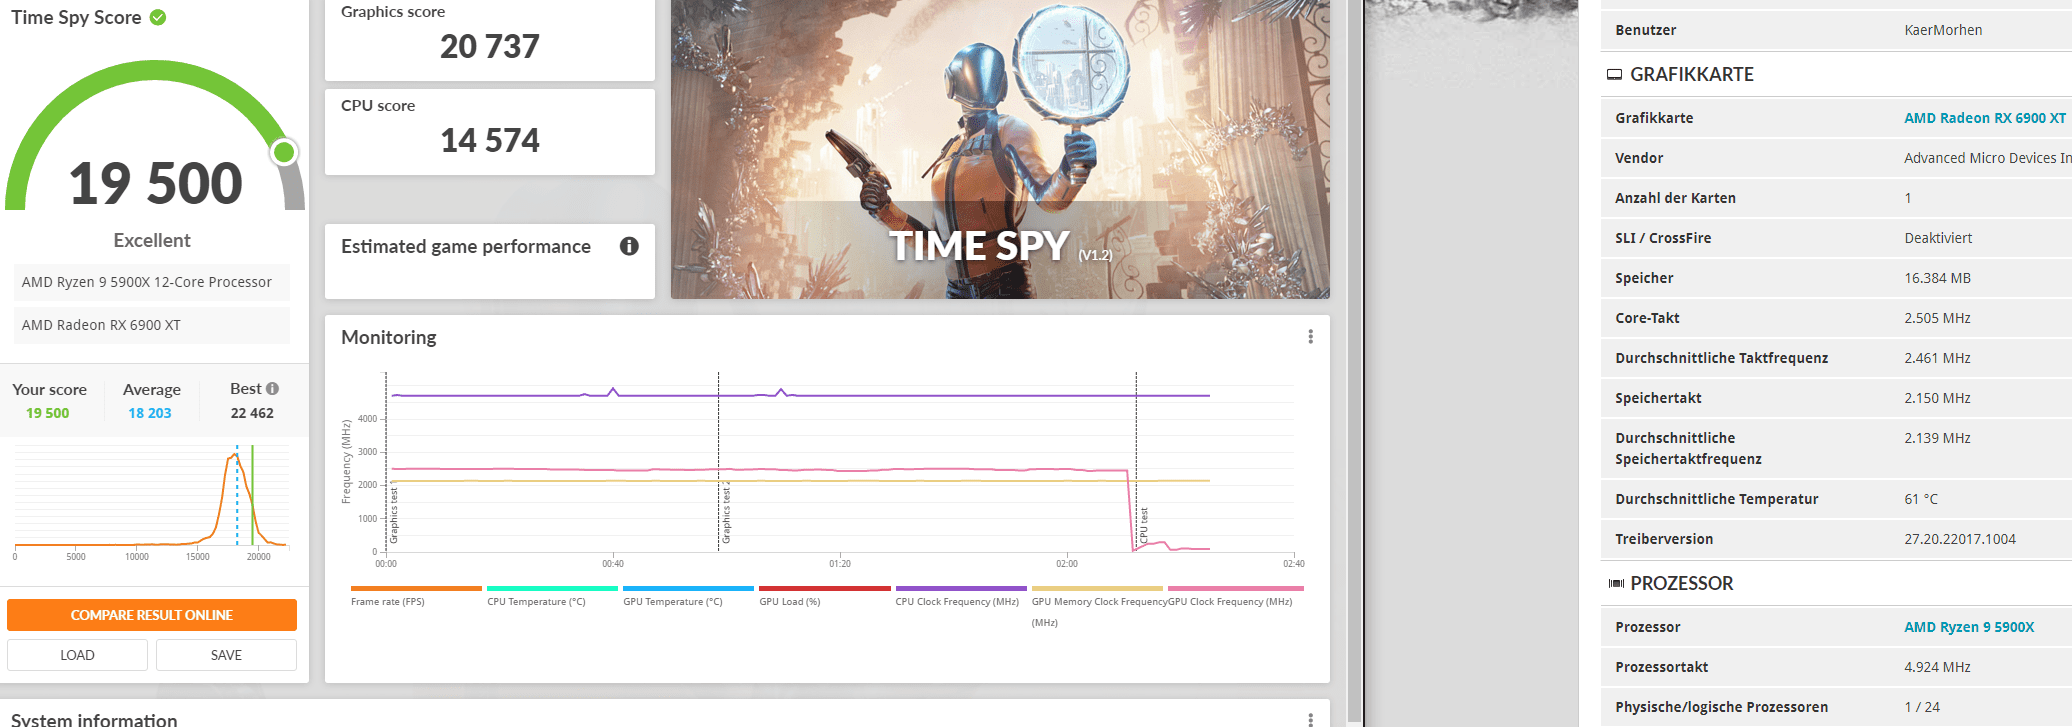This screenshot has height=727, width=2072.
Task: Click the Durchschnittliche Taktfrequenz value 2.461 MHz
Action: coord(1937,358)
